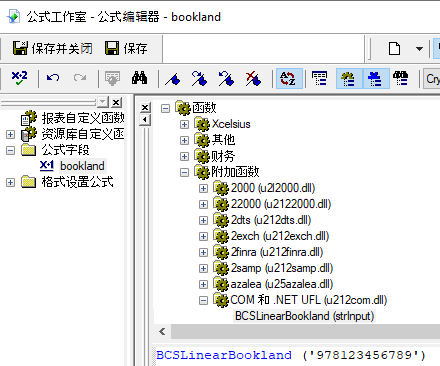This screenshot has width=440, height=366.
Task: Check formula syntax with X+2 icon
Action: 19,78
